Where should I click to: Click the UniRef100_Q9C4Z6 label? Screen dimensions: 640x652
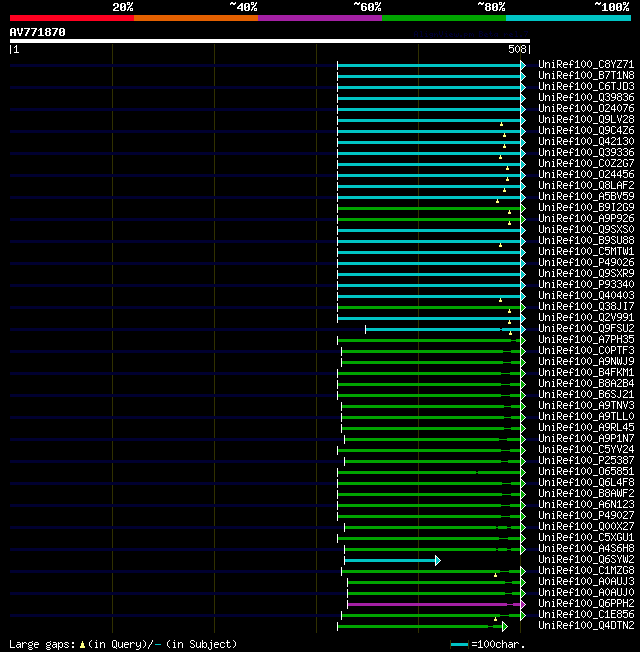pyautogui.click(x=586, y=131)
